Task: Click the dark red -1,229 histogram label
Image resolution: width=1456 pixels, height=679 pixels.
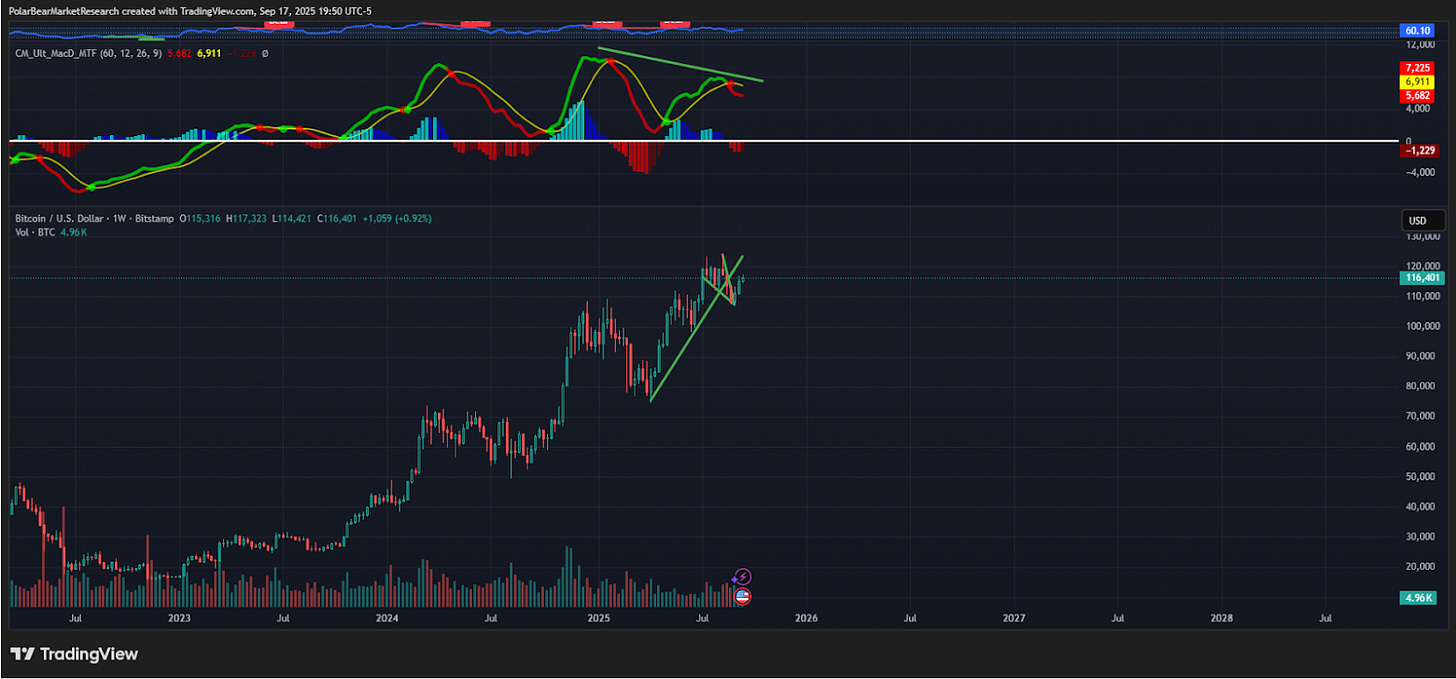Action: (x=1420, y=150)
